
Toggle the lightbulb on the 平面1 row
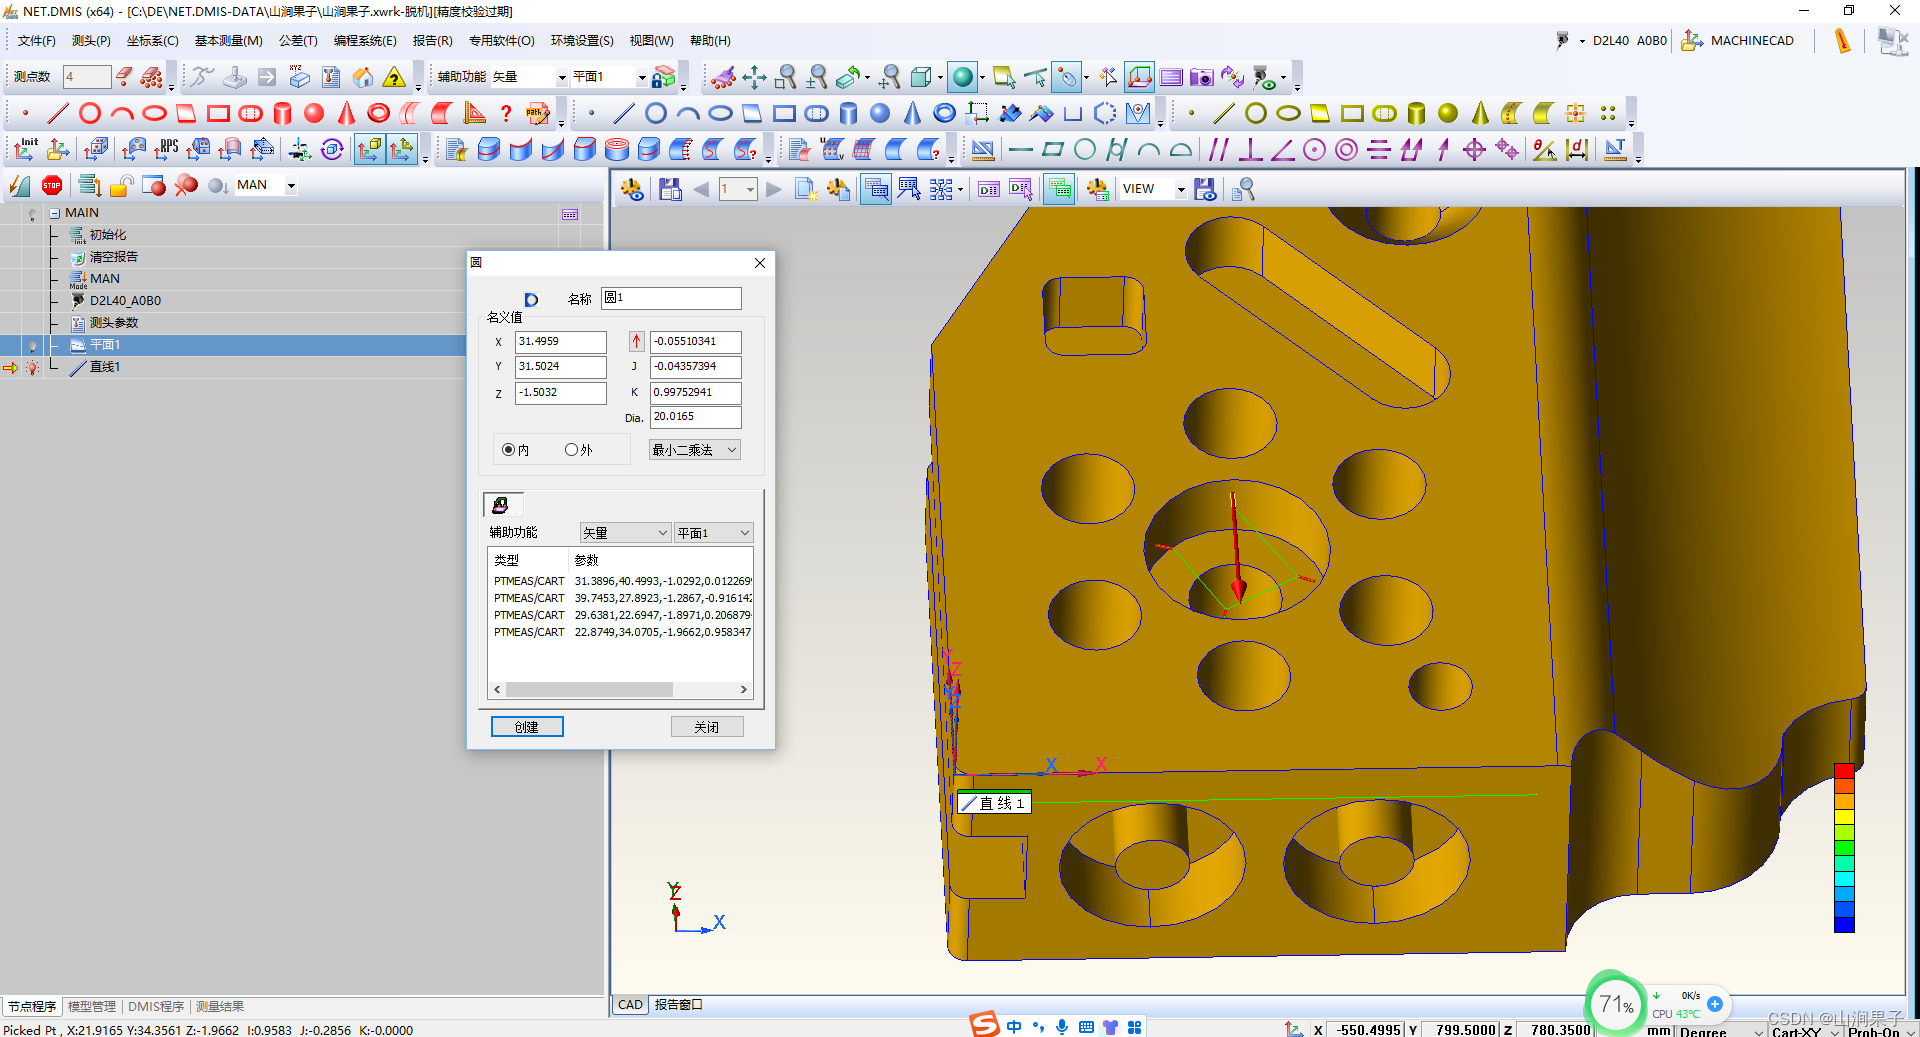[32, 346]
